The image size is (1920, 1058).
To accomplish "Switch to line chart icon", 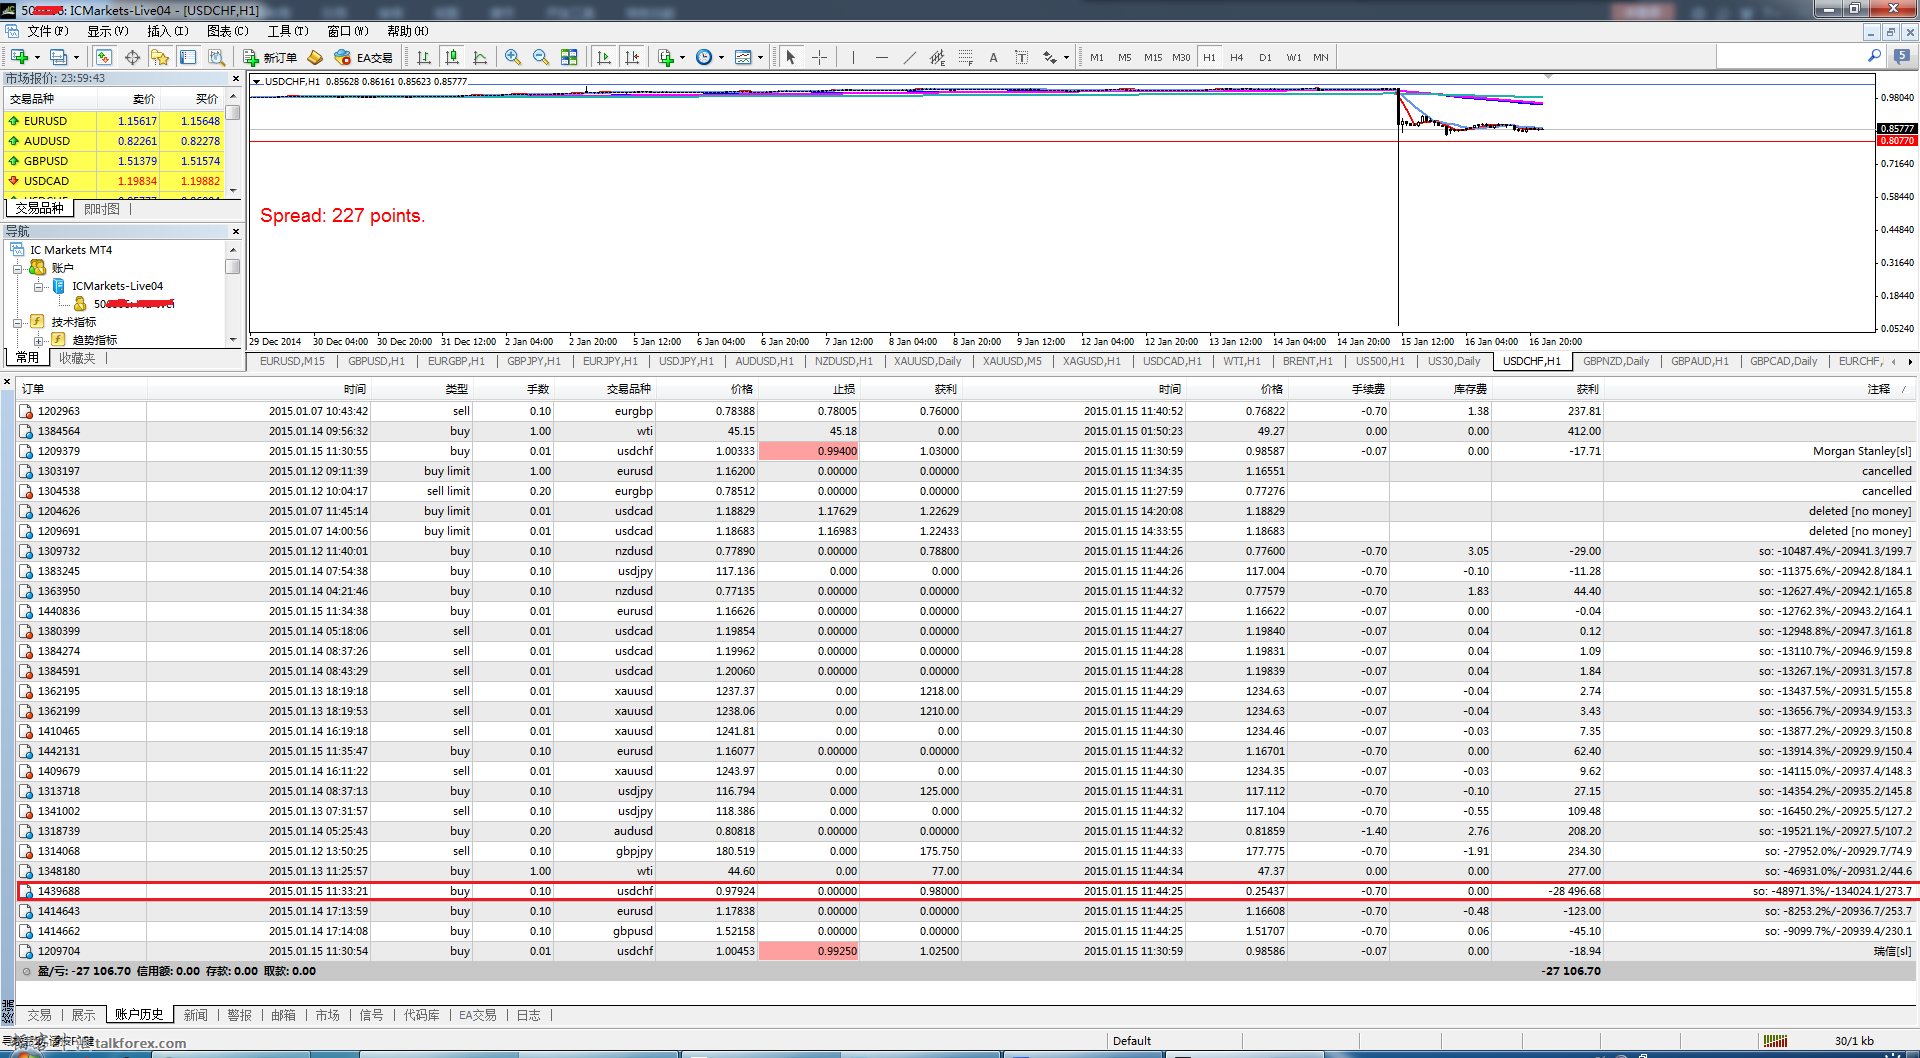I will [x=480, y=57].
